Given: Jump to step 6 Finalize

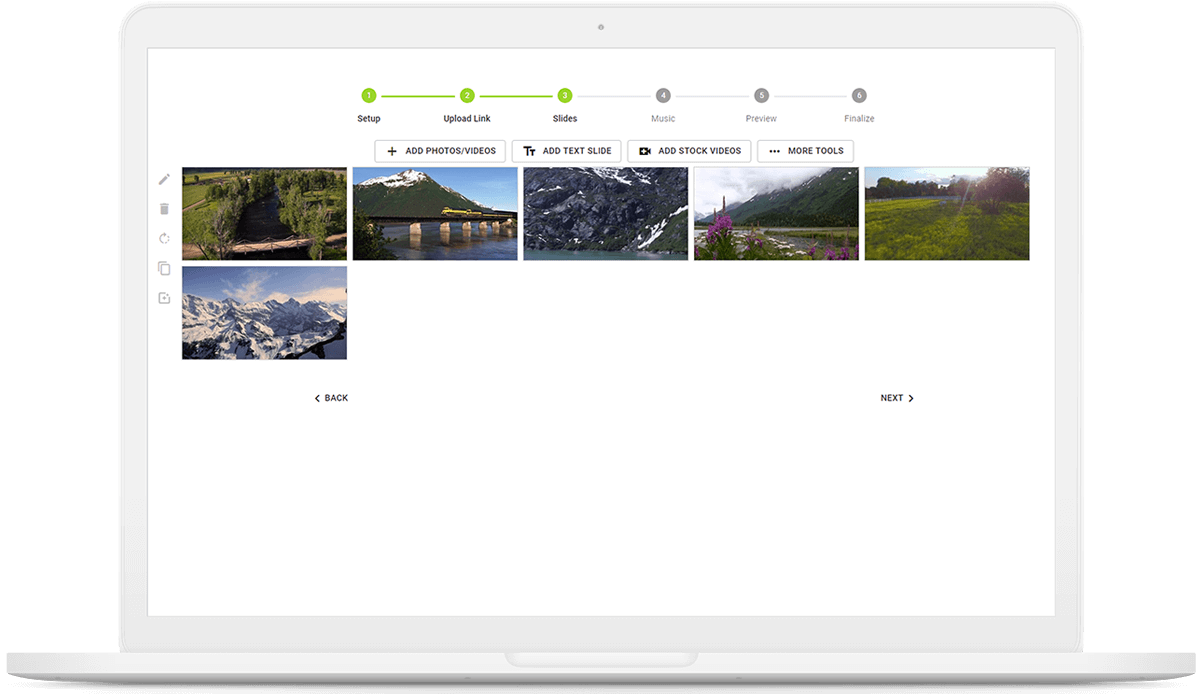Looking at the screenshot, I should pos(859,96).
